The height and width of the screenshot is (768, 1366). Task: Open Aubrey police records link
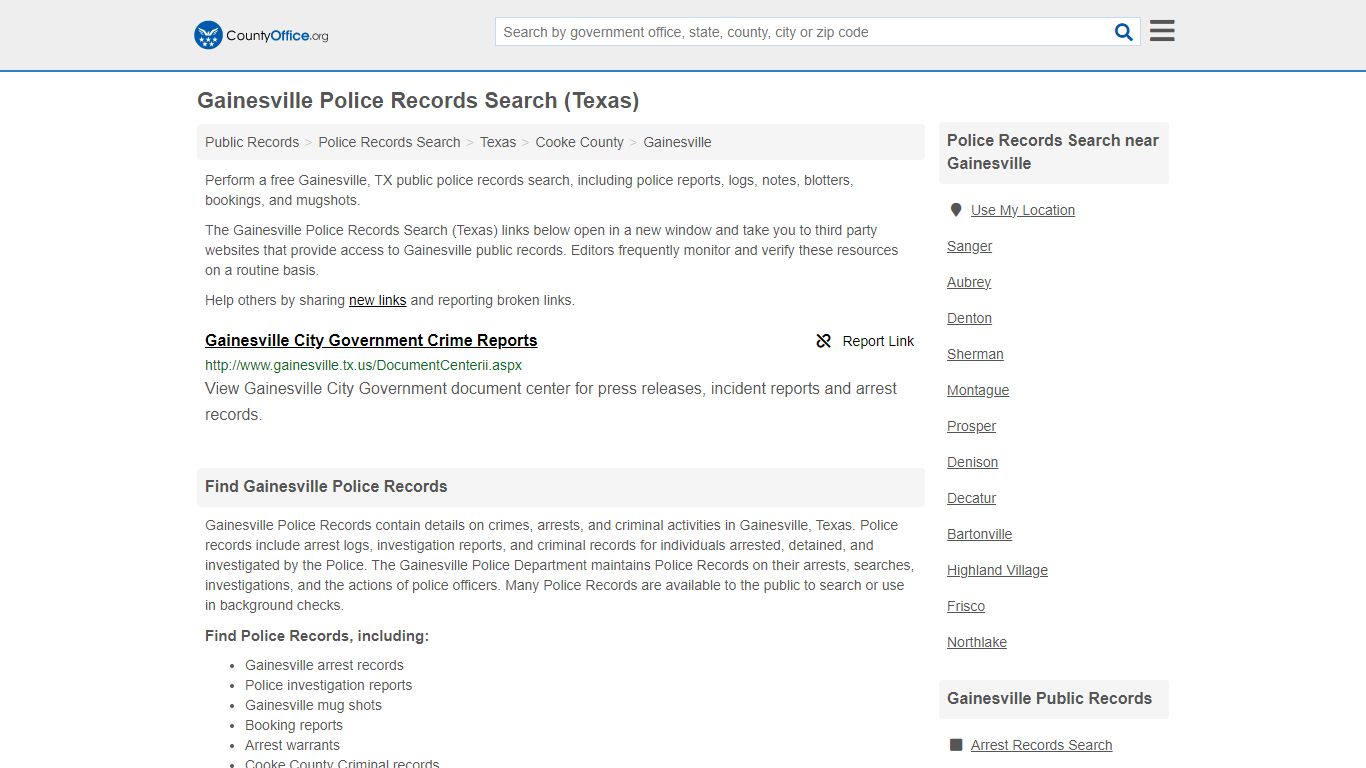969,282
